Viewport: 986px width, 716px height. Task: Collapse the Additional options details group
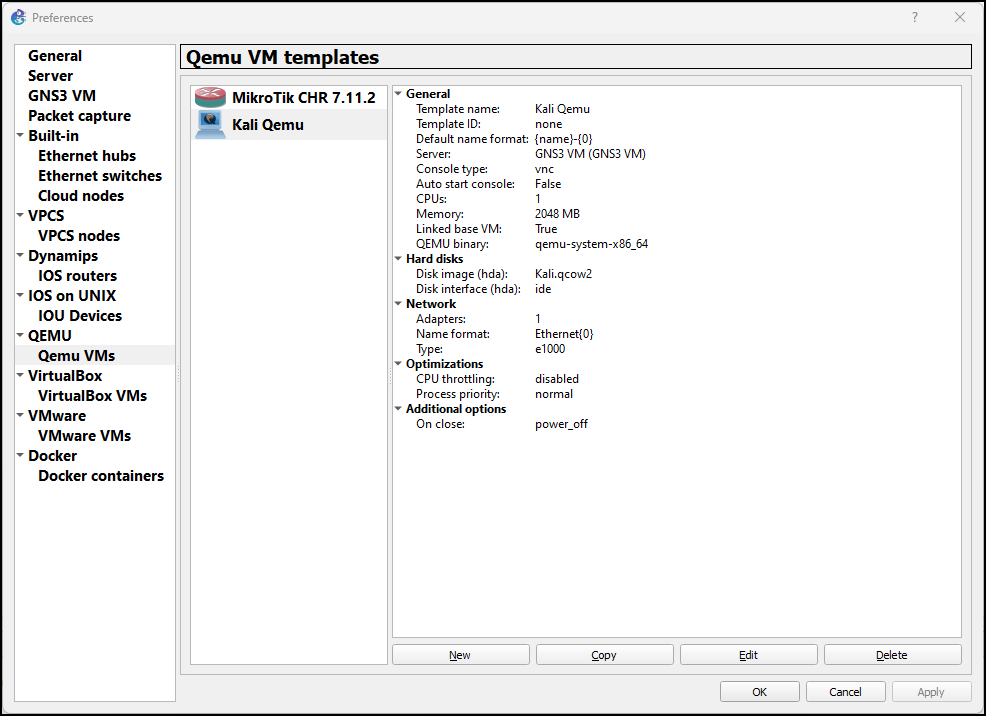(x=398, y=409)
